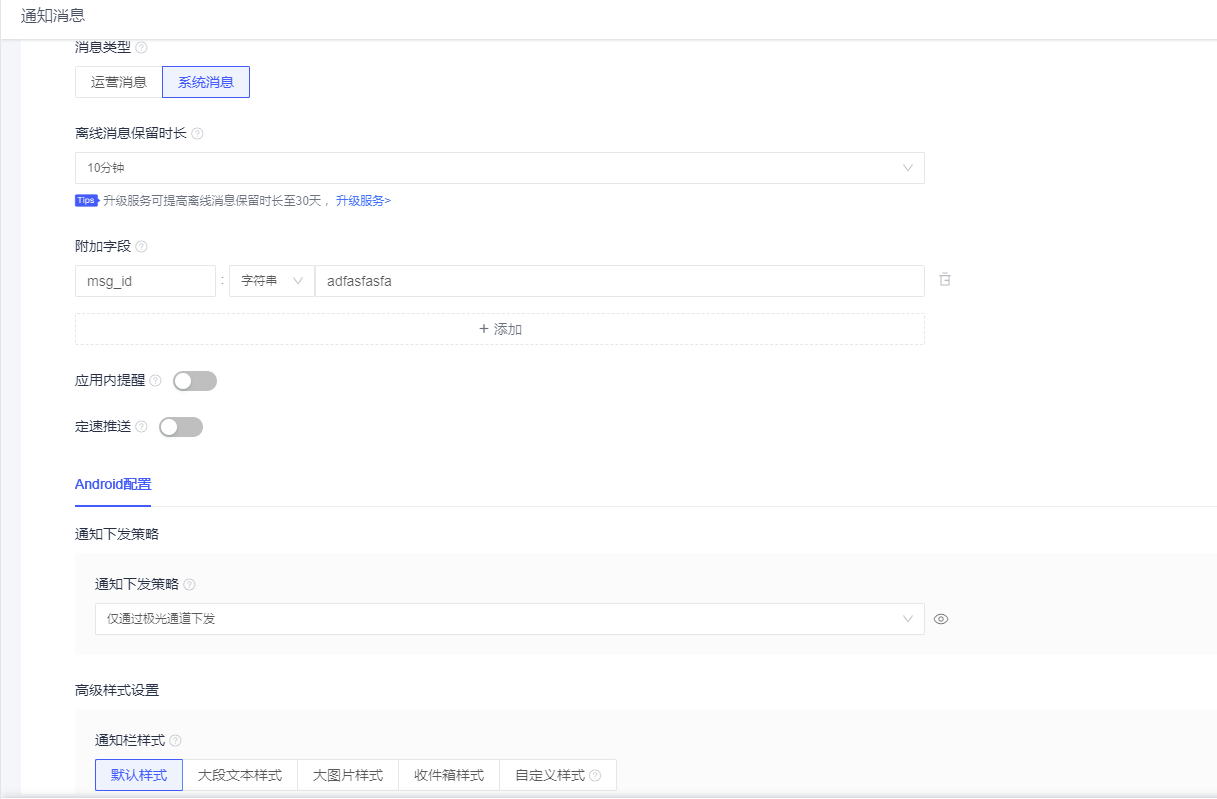Enable the 应用内提醒 switch
Viewport: 1217px width, 799px height.
click(195, 381)
